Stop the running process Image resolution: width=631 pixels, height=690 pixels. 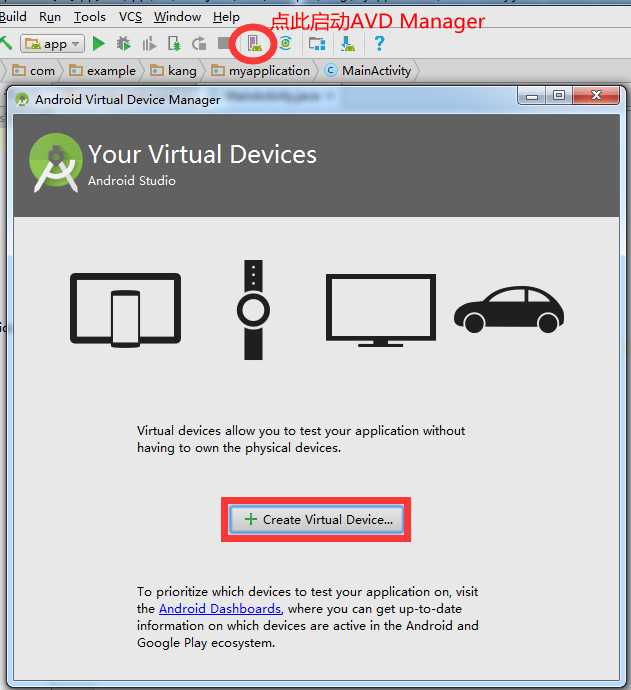tap(224, 43)
